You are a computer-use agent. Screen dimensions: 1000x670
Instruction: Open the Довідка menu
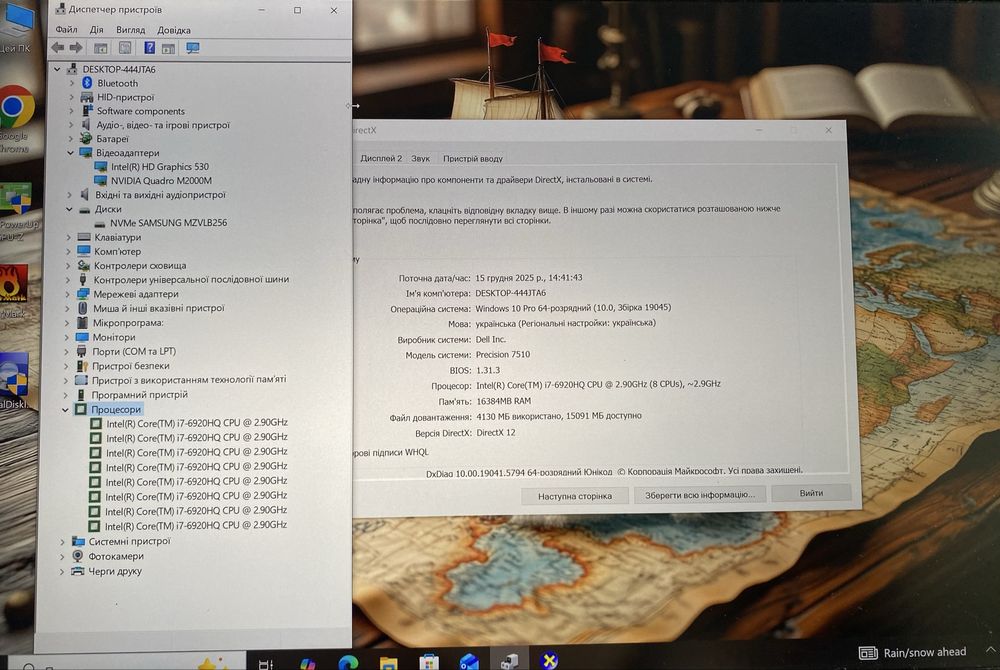(174, 30)
